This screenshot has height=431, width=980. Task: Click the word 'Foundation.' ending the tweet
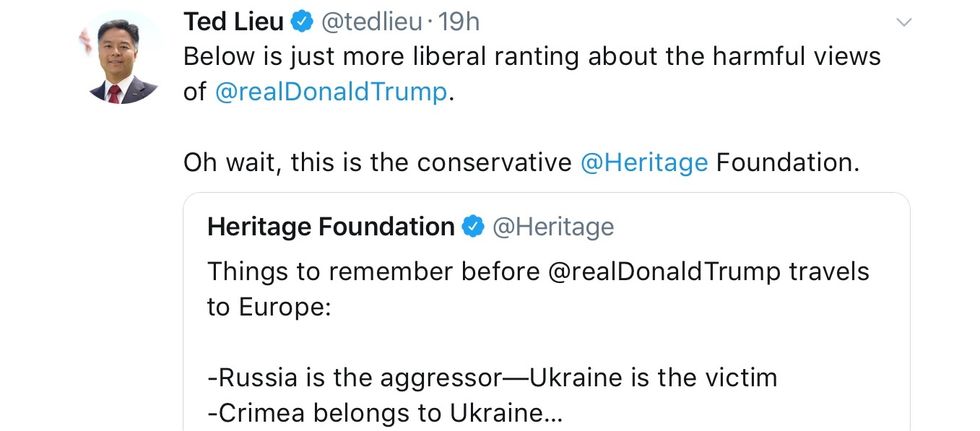[x=787, y=162]
